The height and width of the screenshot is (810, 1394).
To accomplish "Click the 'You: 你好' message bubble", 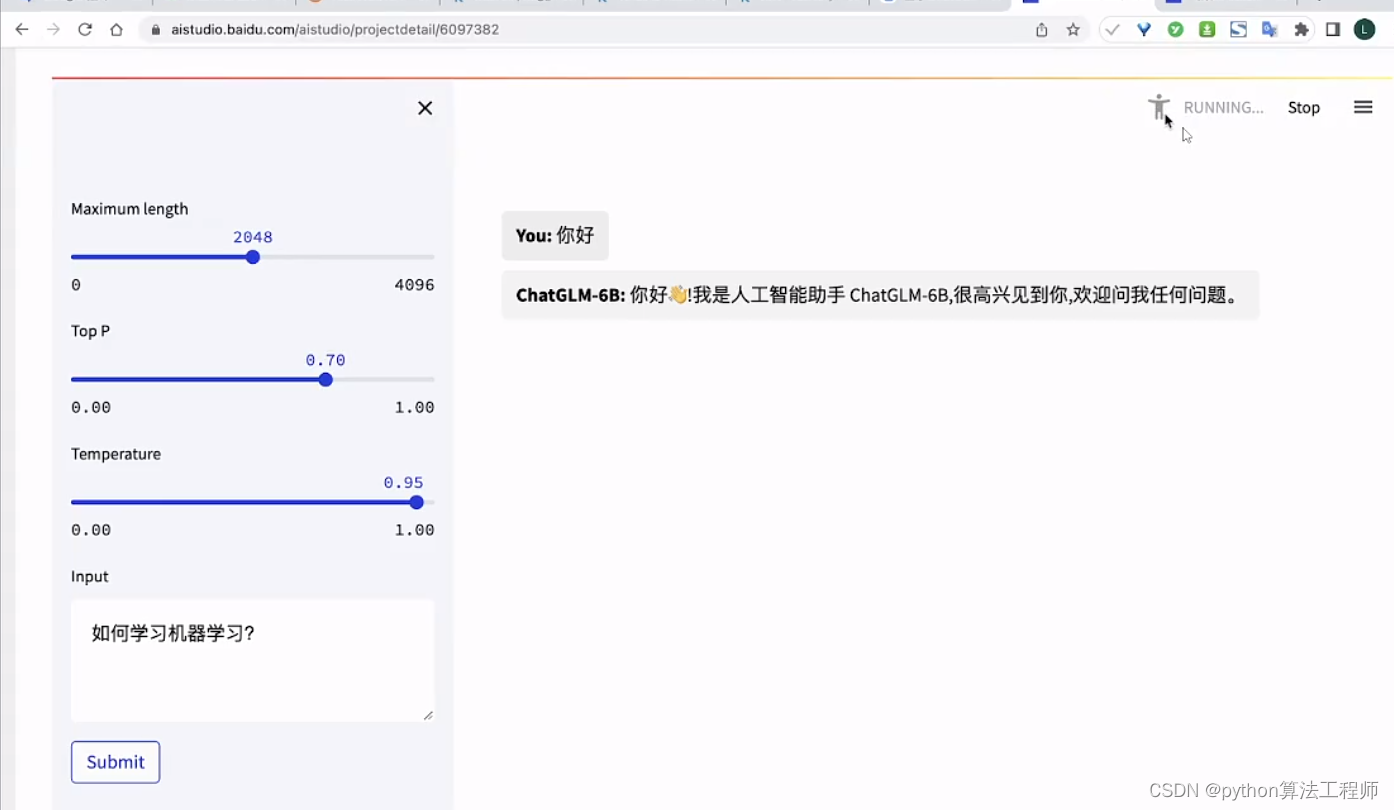I will 555,236.
